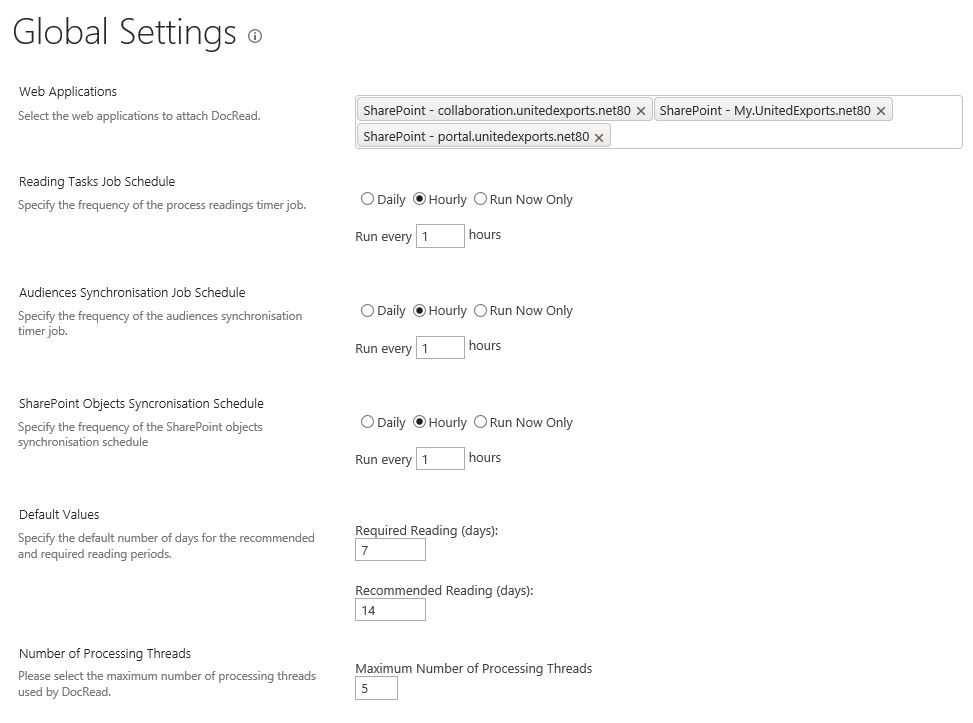
Task: Focus the Recommended Reading days field
Action: point(390,610)
